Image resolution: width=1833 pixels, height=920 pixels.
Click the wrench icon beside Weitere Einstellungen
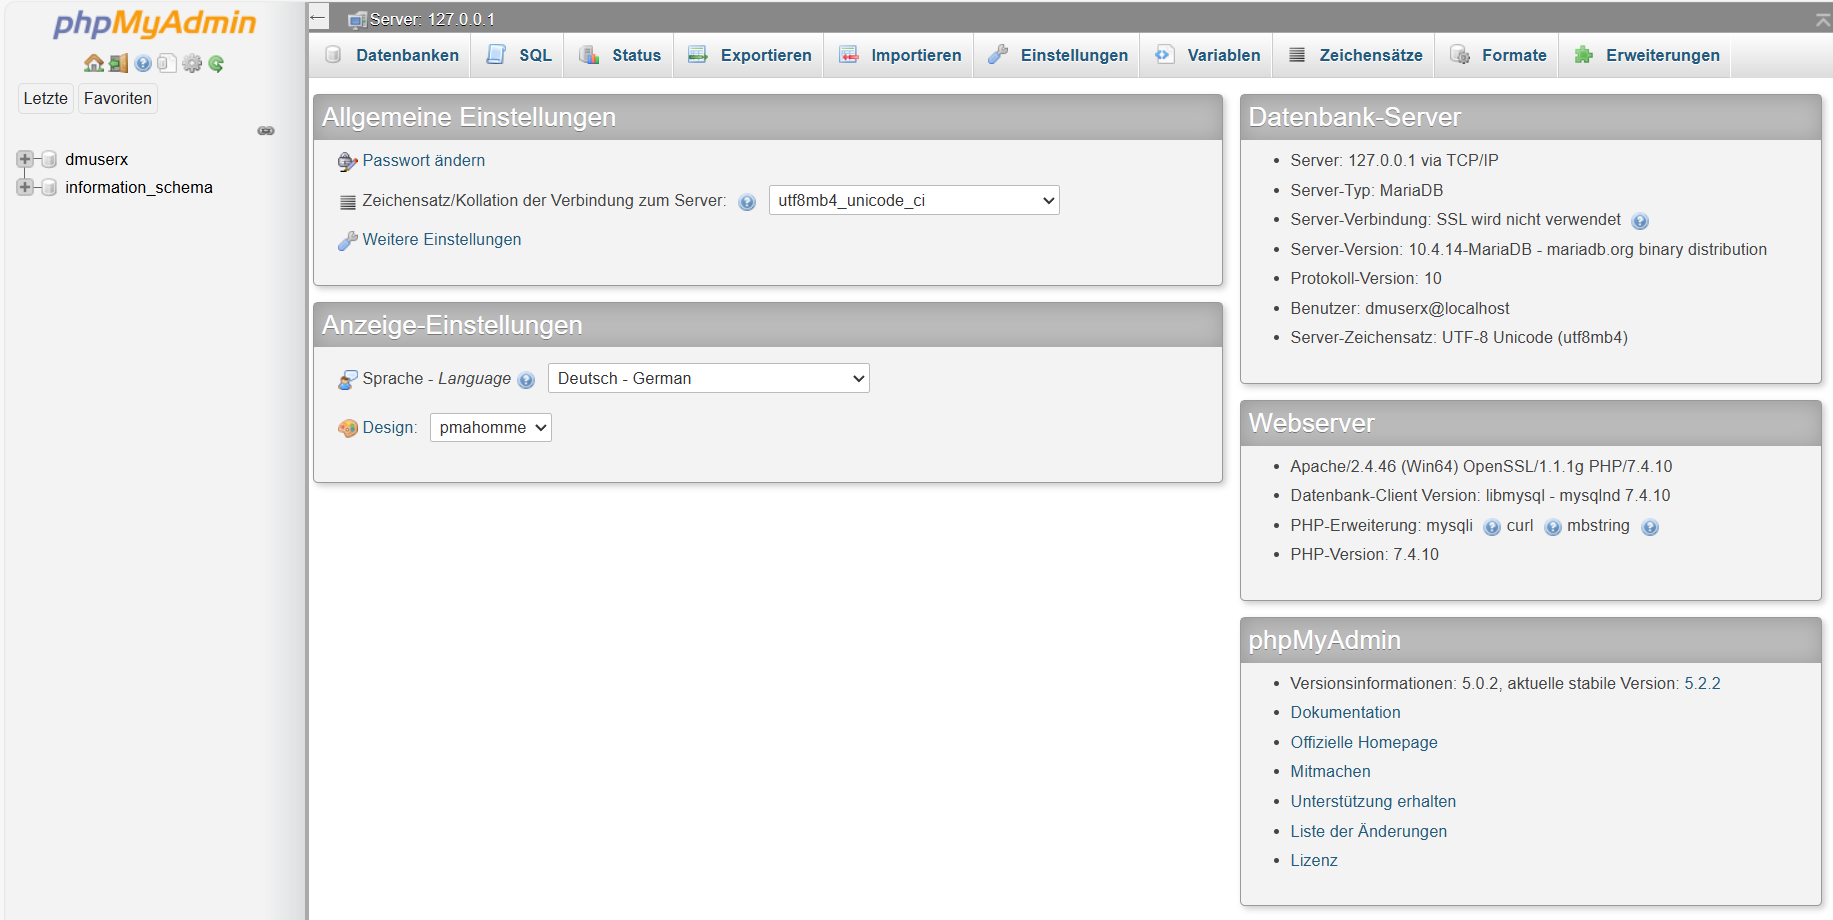[347, 240]
